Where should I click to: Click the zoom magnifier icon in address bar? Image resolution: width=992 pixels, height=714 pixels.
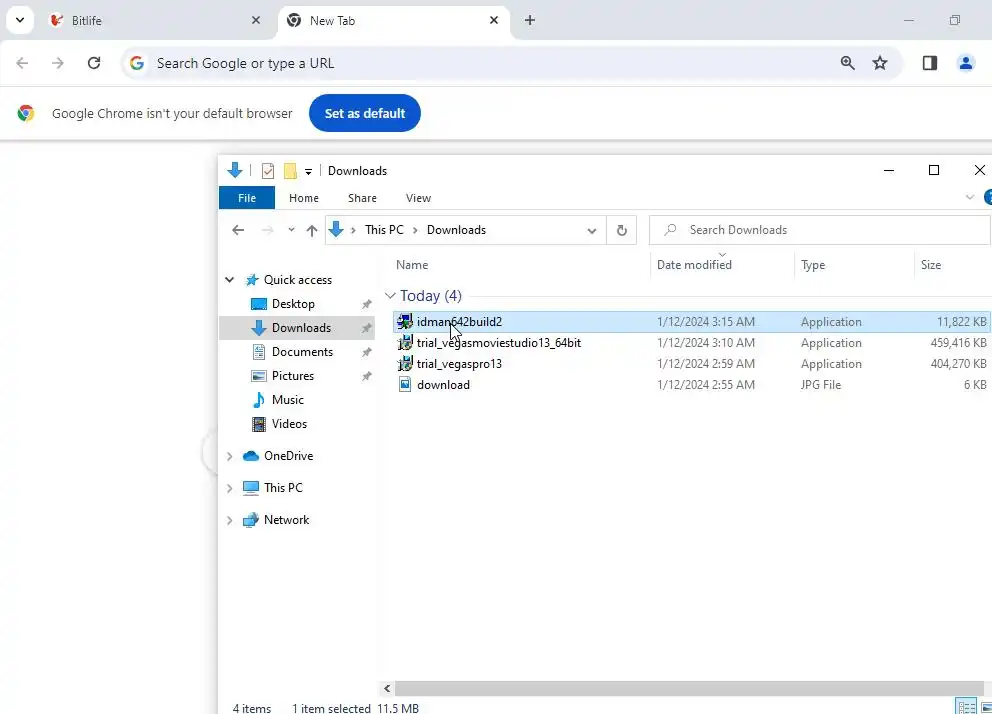click(x=847, y=63)
